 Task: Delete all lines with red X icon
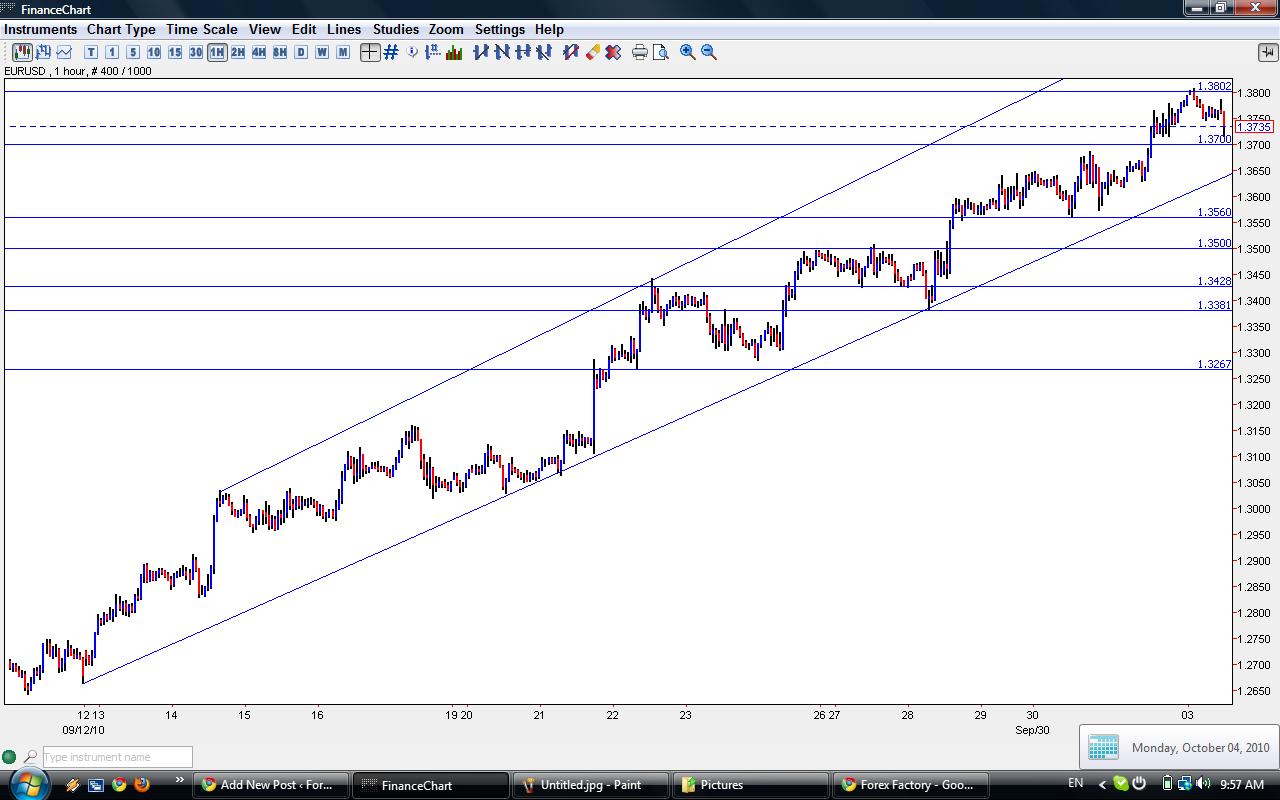point(613,52)
